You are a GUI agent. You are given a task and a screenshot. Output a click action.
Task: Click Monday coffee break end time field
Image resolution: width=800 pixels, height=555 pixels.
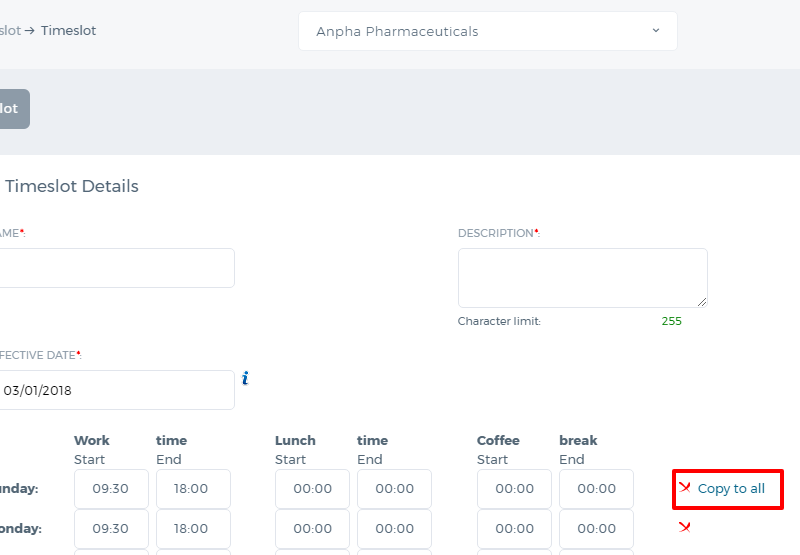[x=596, y=528]
